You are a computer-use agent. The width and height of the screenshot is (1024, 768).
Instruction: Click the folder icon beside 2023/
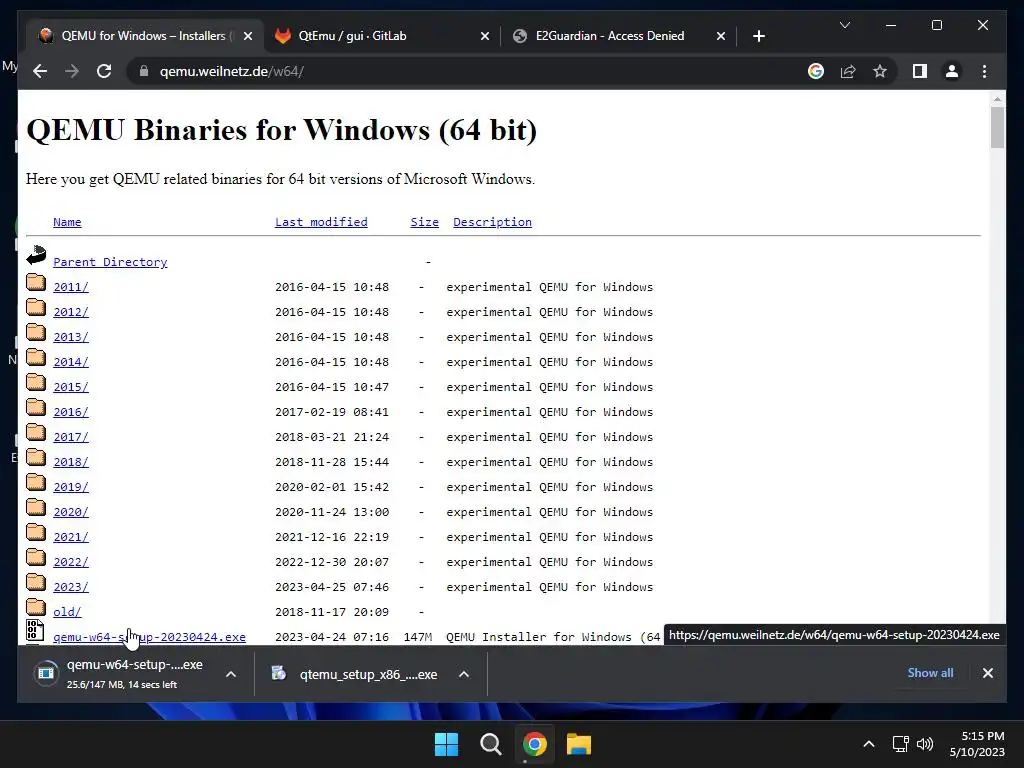click(x=36, y=583)
